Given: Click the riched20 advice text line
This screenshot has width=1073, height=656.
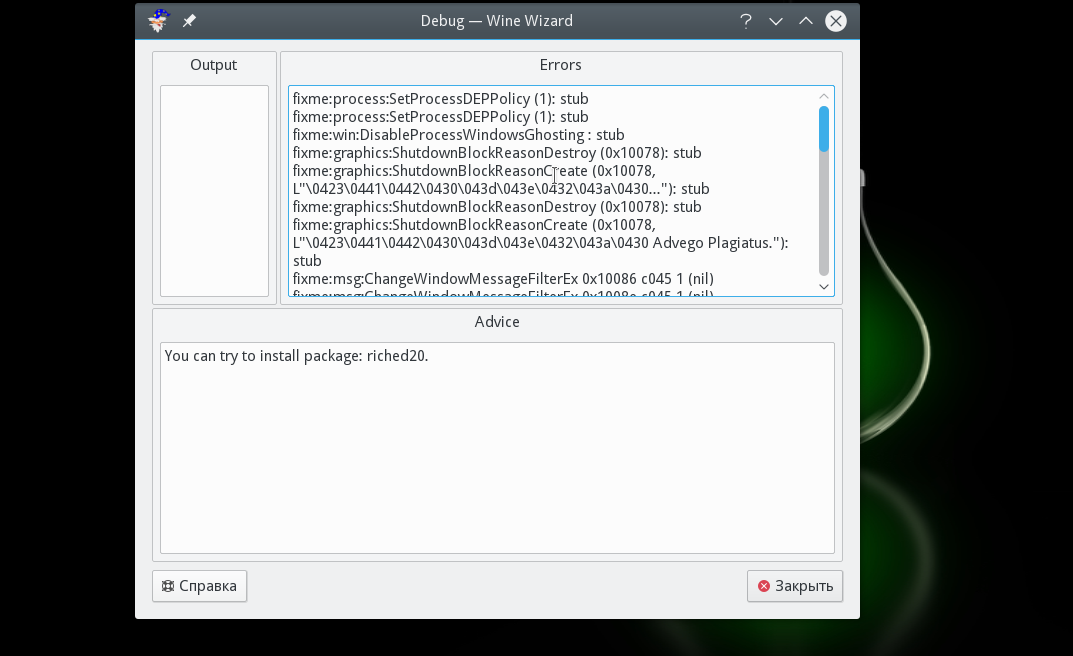Looking at the screenshot, I should pyautogui.click(x=296, y=356).
